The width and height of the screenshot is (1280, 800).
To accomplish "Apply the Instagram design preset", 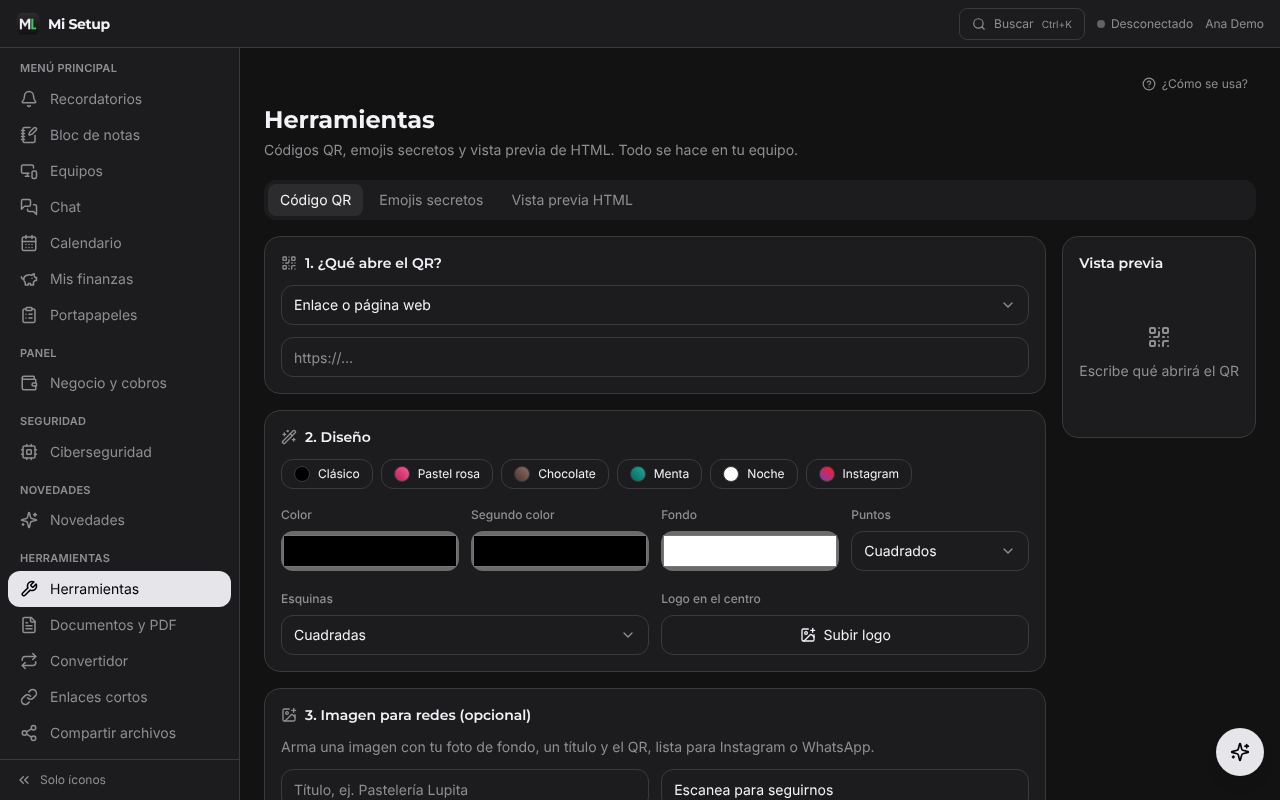I will 859,474.
